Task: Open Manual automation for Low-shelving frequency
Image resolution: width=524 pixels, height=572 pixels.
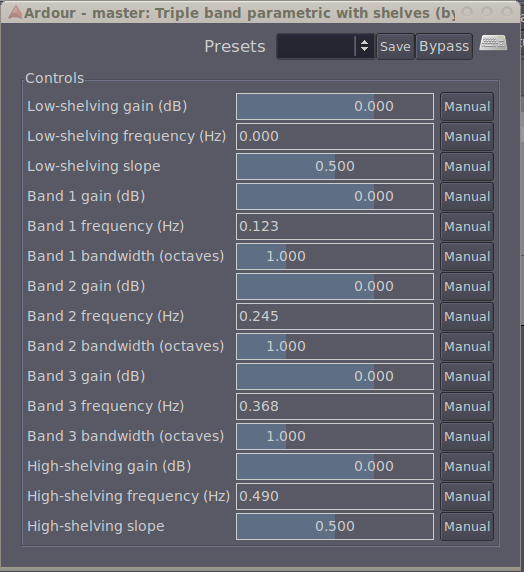Action: point(467,136)
